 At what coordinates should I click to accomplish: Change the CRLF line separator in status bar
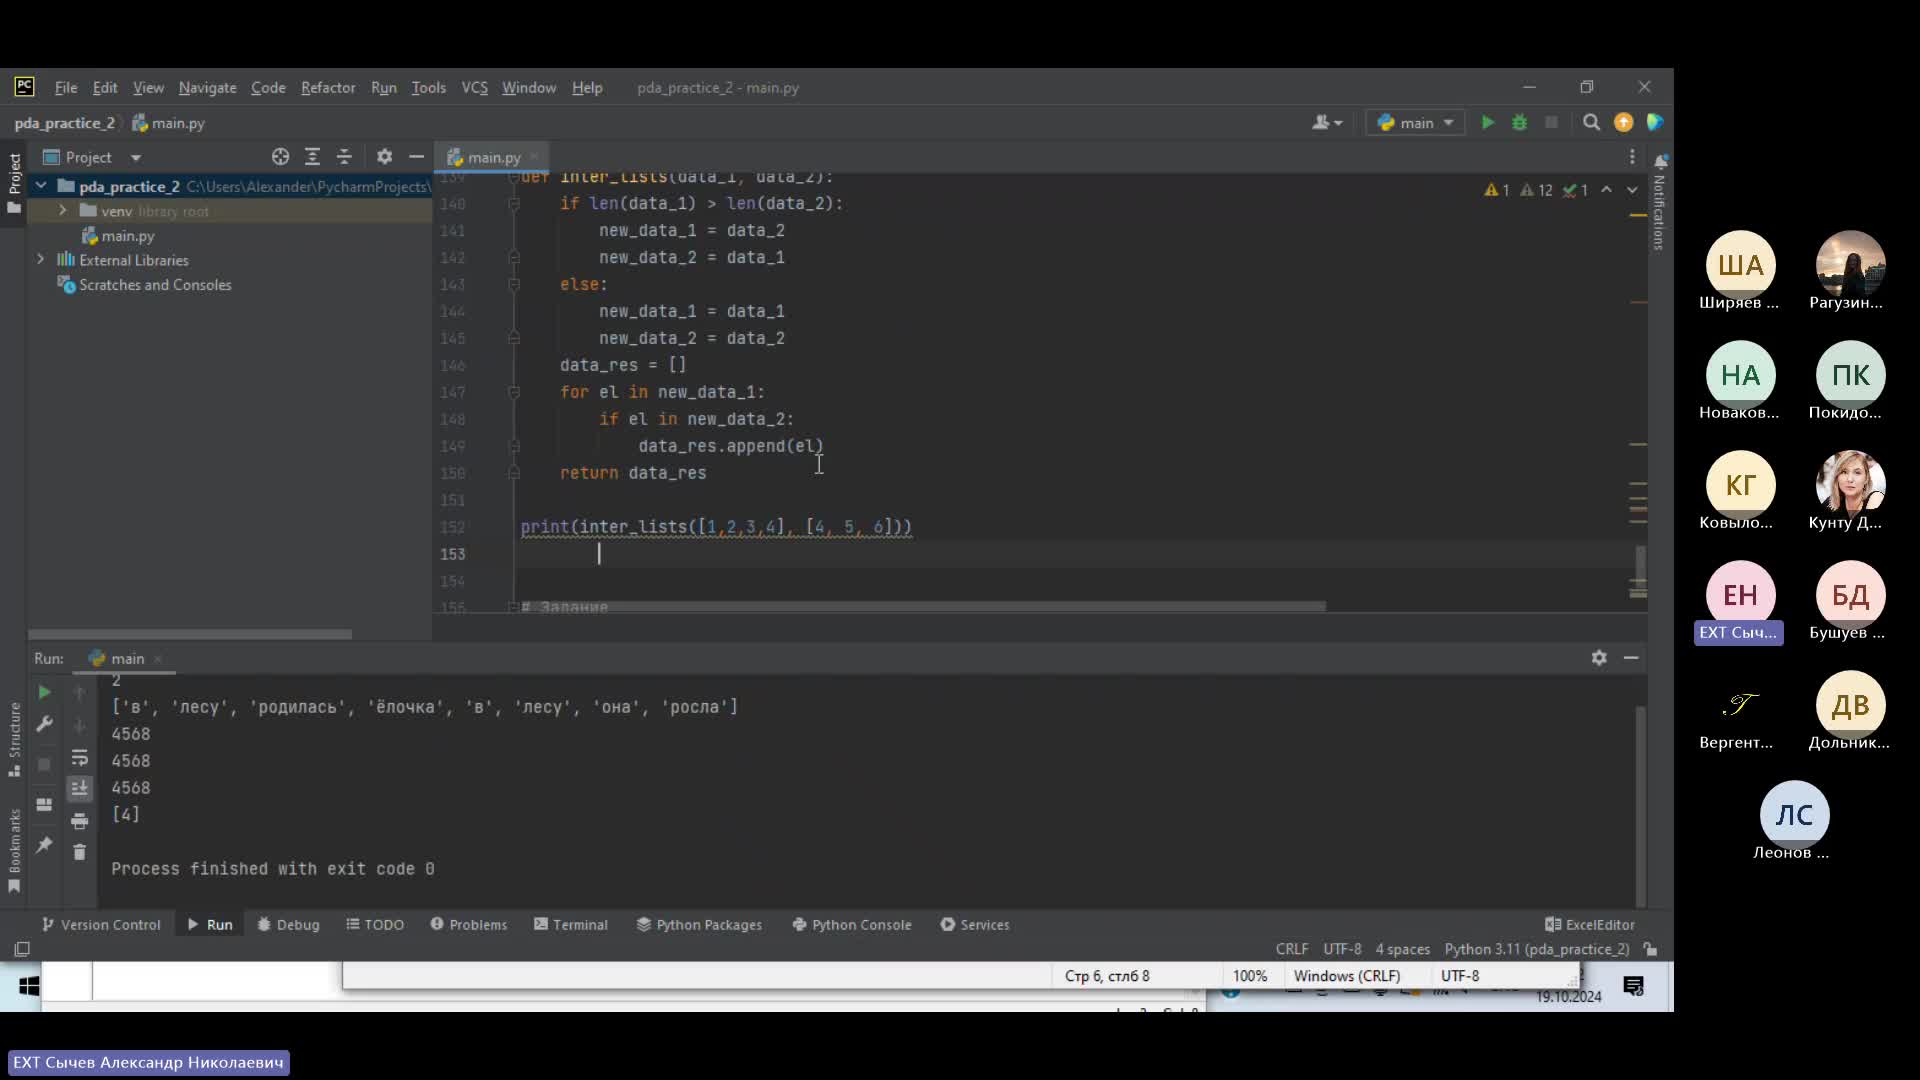tap(1291, 949)
